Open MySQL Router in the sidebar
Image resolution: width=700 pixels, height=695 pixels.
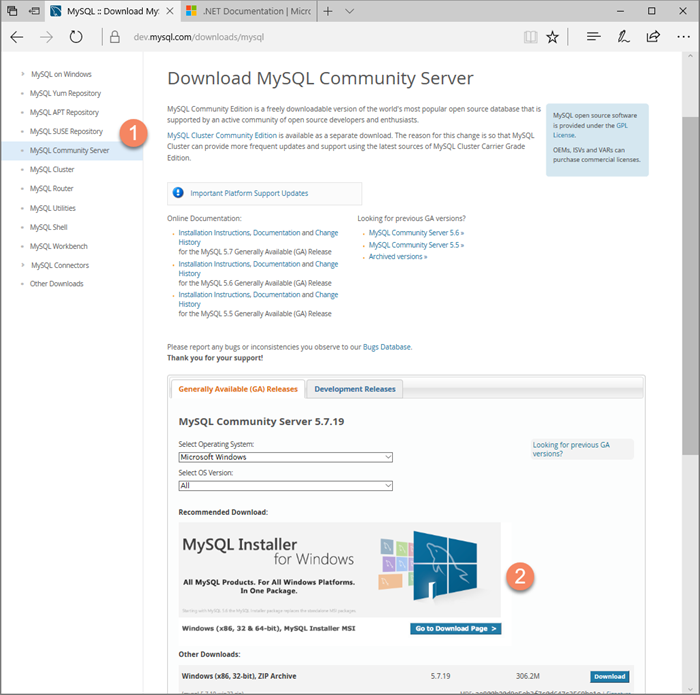click(51, 188)
